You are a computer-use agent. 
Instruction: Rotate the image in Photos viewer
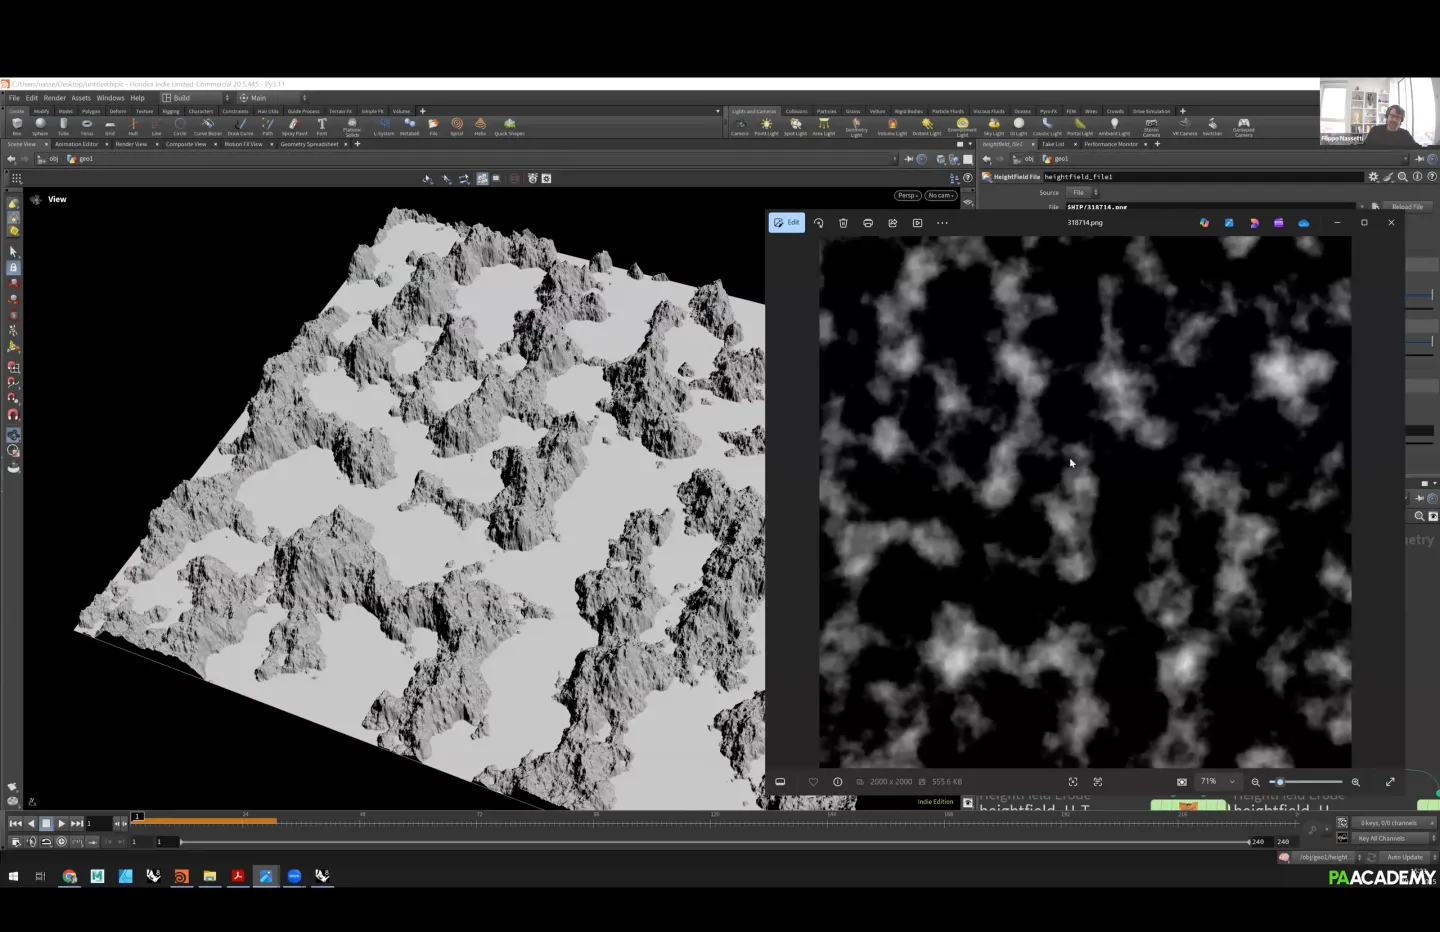pyautogui.click(x=818, y=223)
